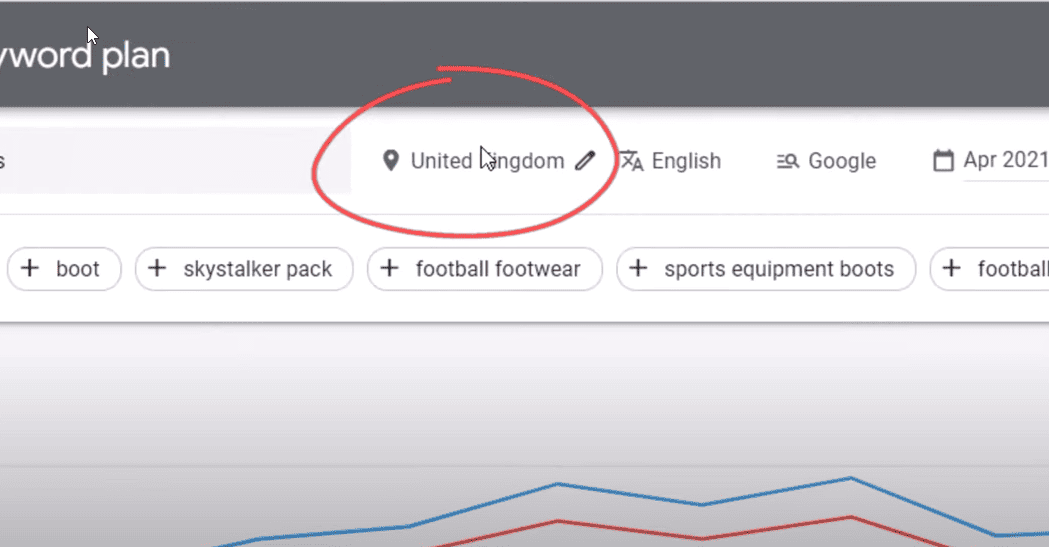Click the search network icon beside Google
This screenshot has width=1049, height=547.
[788, 161]
